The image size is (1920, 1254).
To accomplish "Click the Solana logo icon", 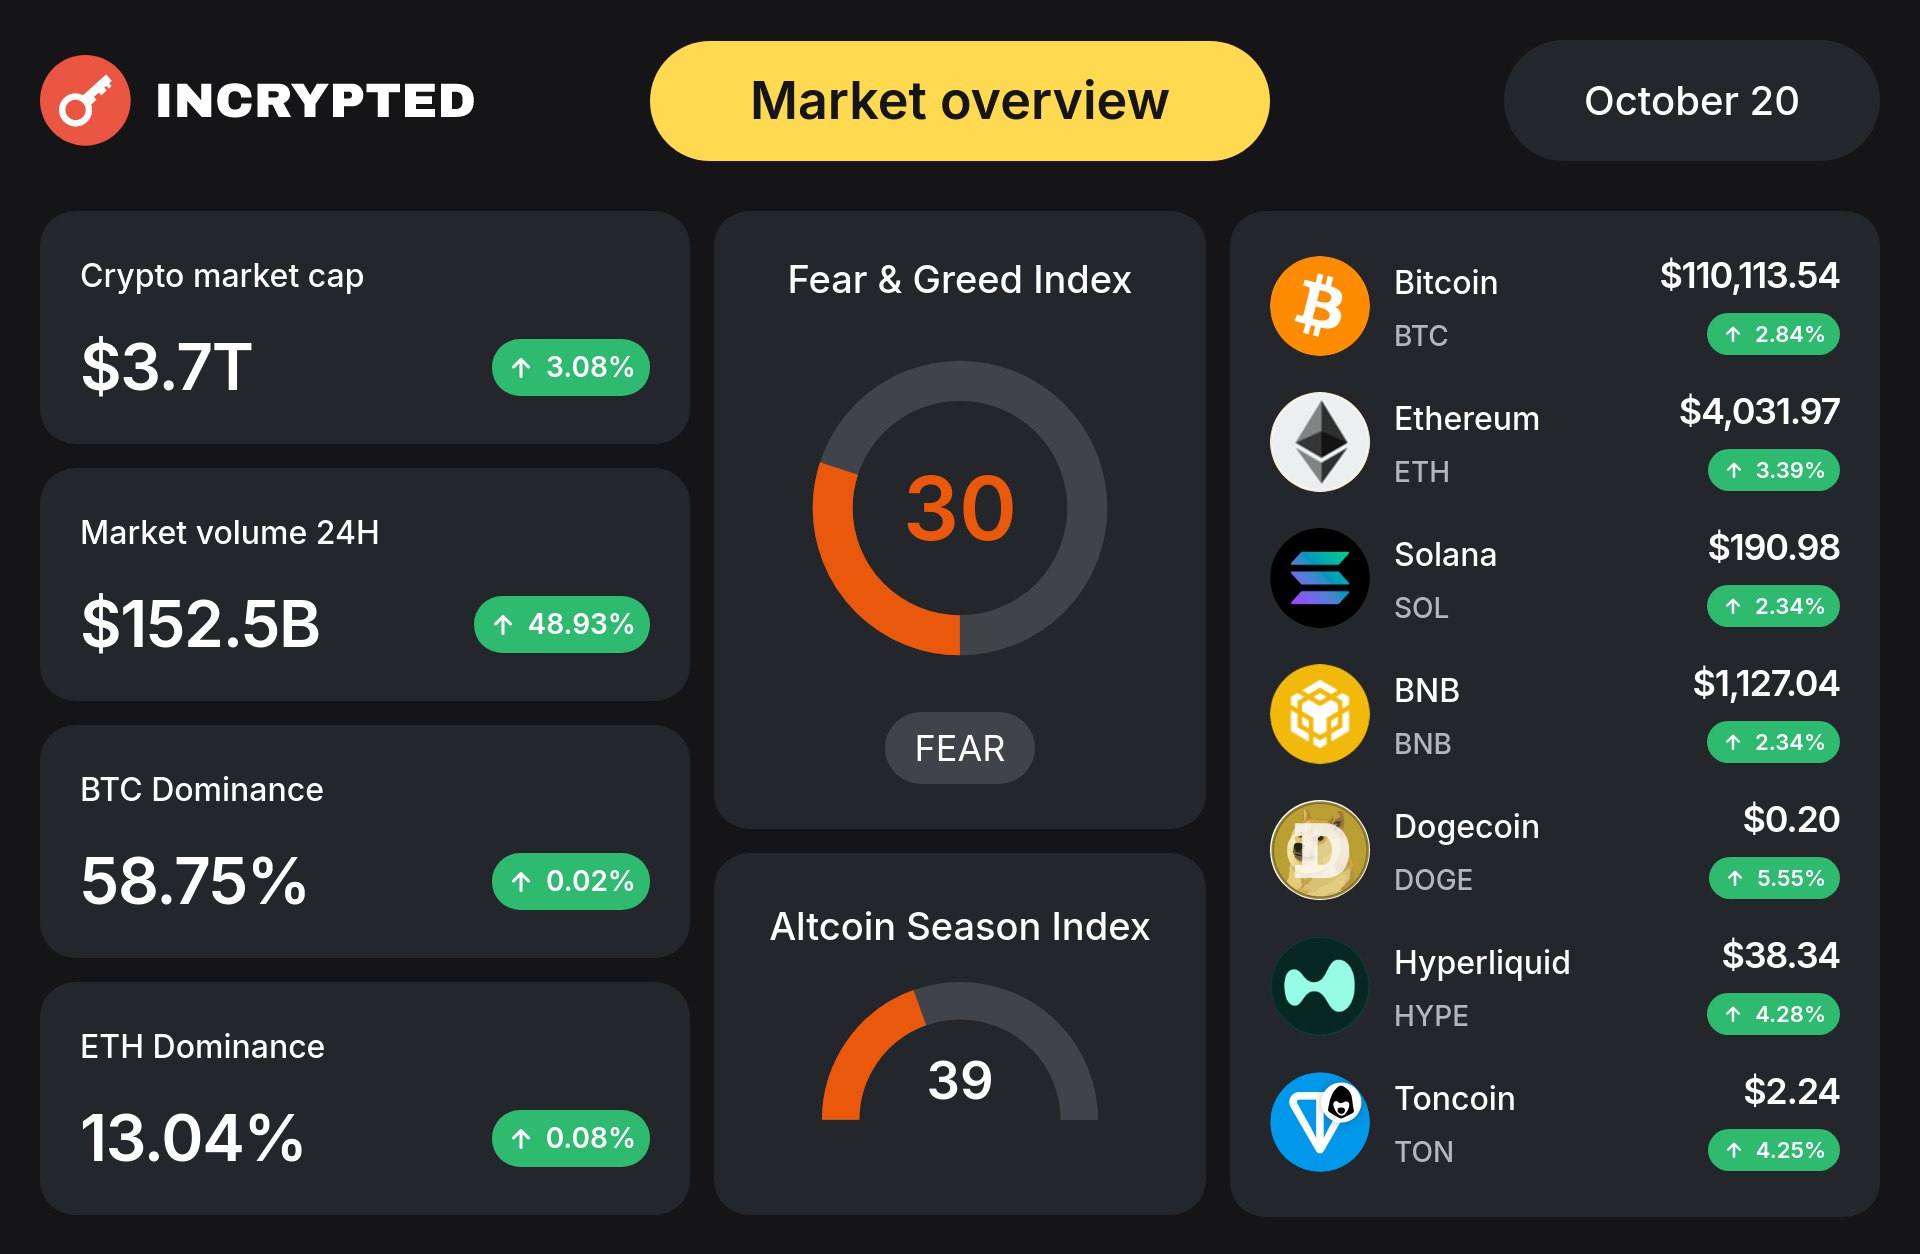I will pos(1319,578).
